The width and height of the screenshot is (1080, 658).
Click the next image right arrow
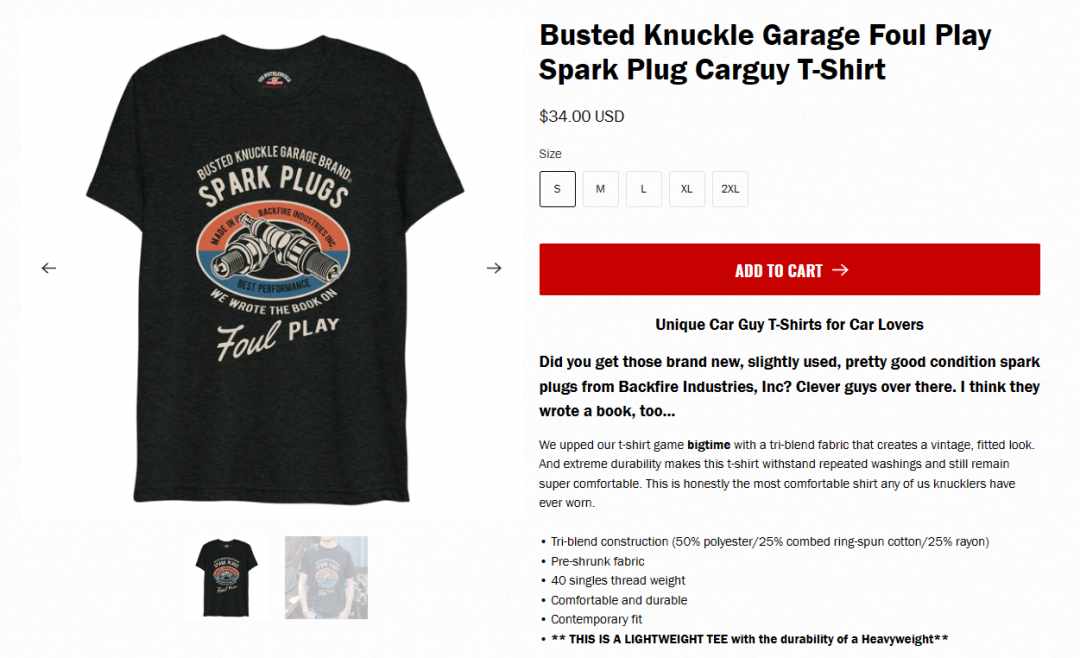[x=494, y=268]
